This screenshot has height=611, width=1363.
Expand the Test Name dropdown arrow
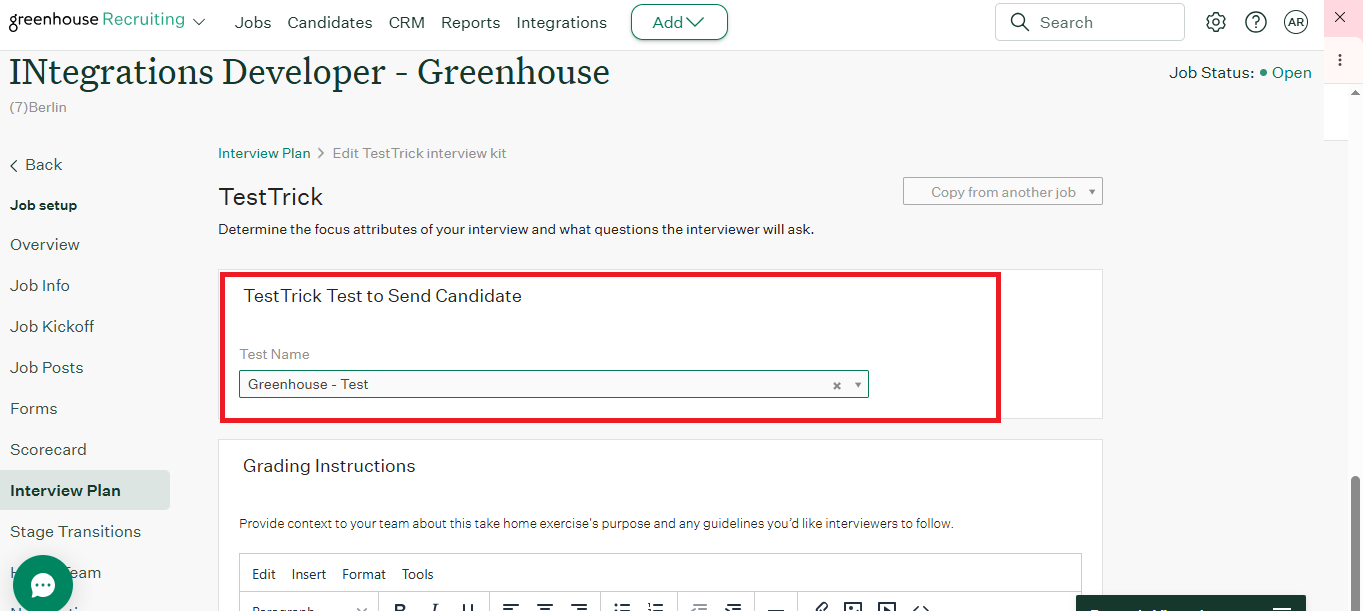coord(857,385)
